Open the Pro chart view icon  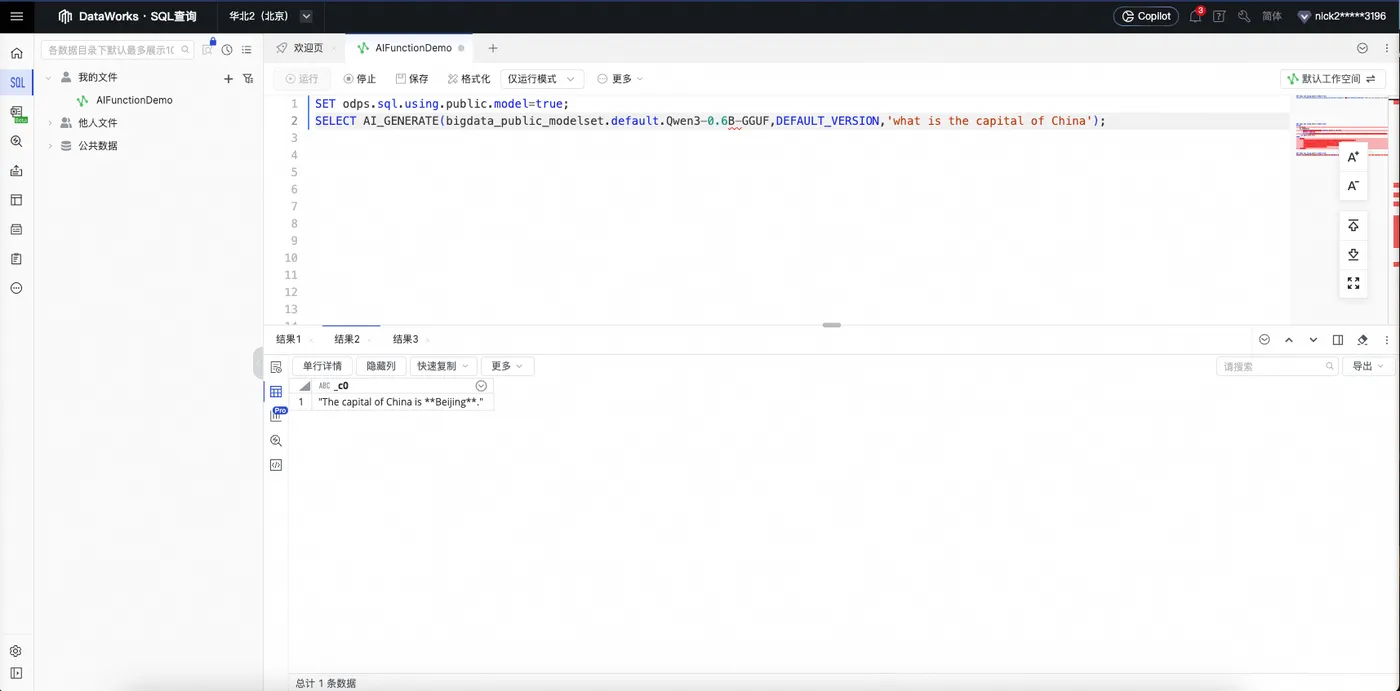[277, 415]
